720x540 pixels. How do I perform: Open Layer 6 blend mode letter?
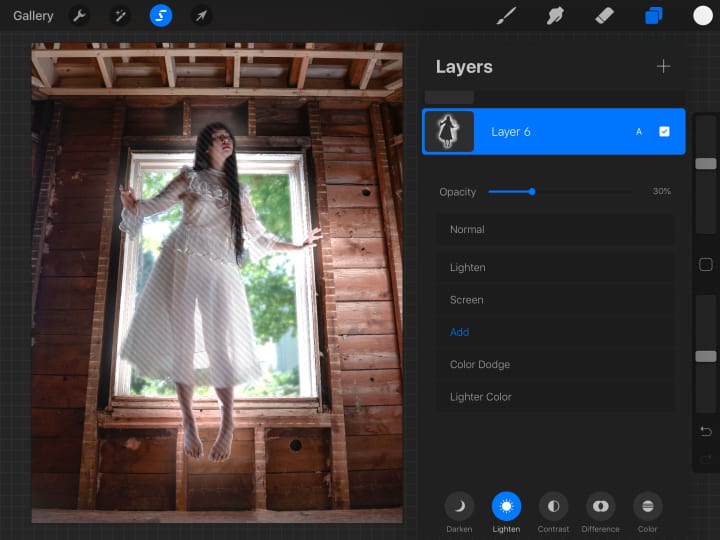(x=639, y=132)
